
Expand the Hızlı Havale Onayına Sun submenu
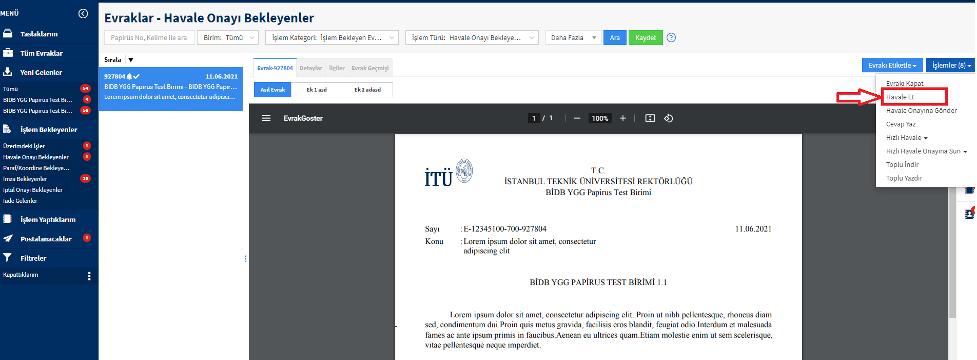click(x=926, y=151)
